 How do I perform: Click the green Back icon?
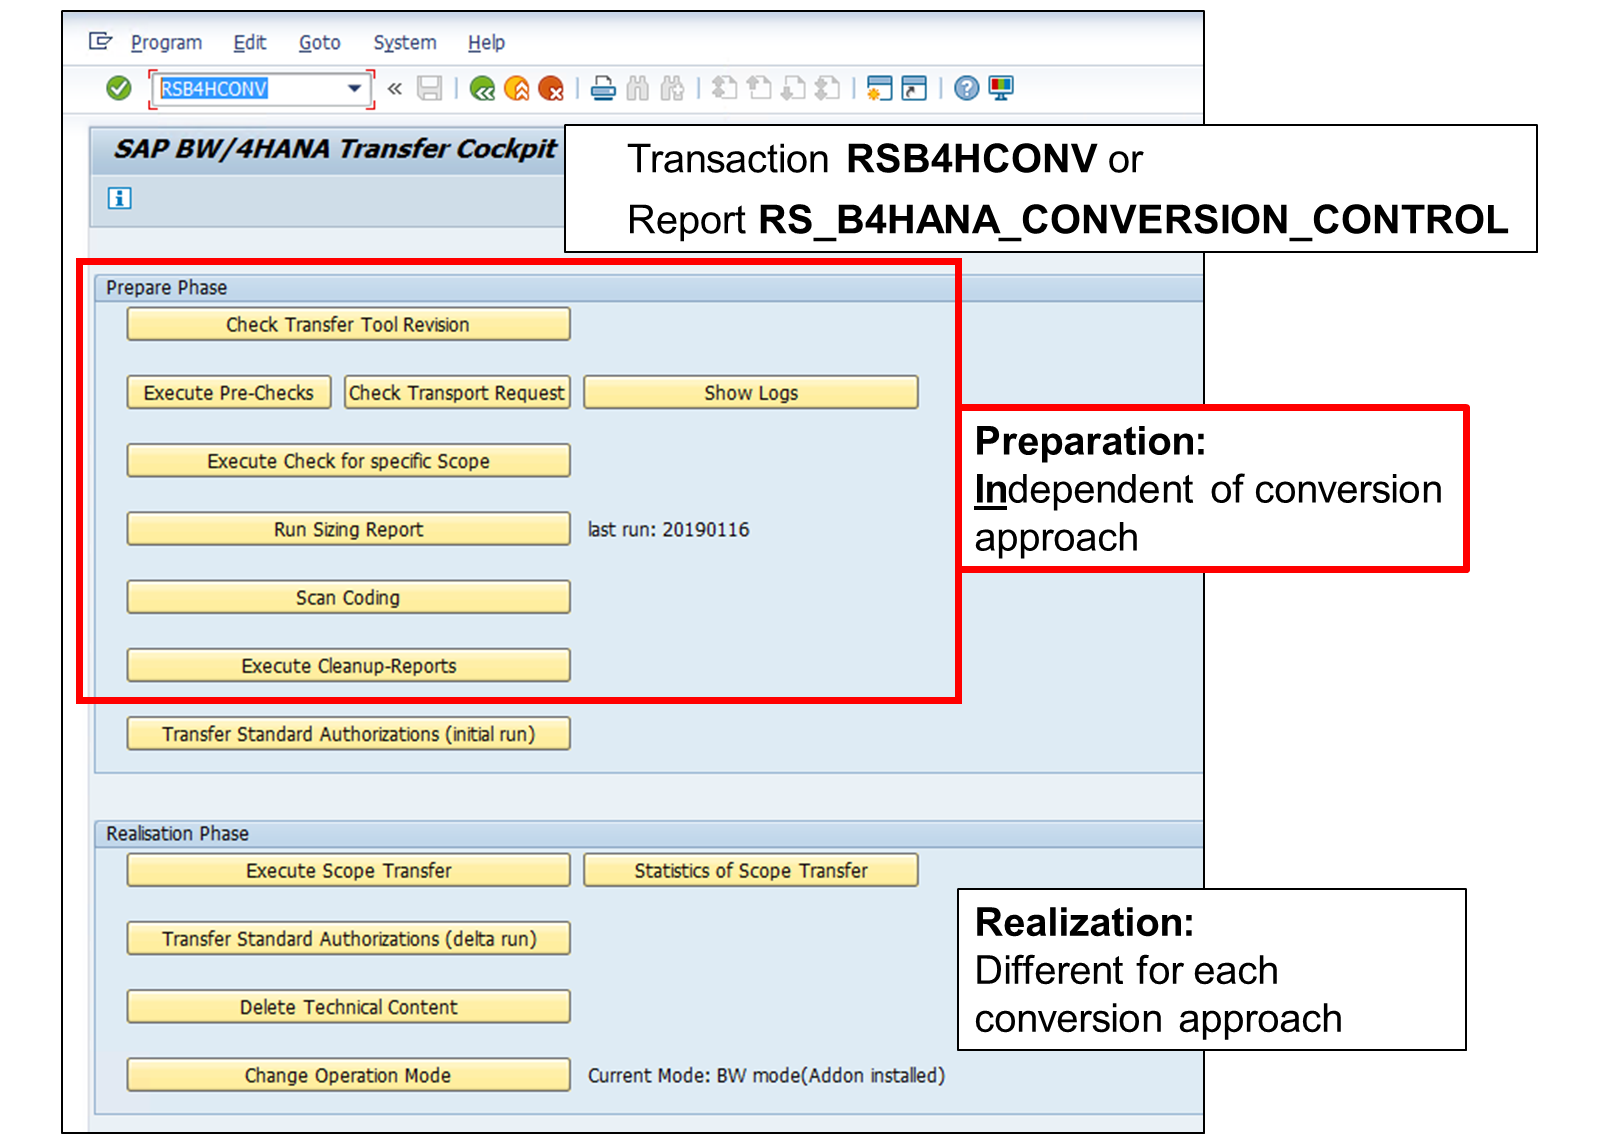(x=482, y=88)
